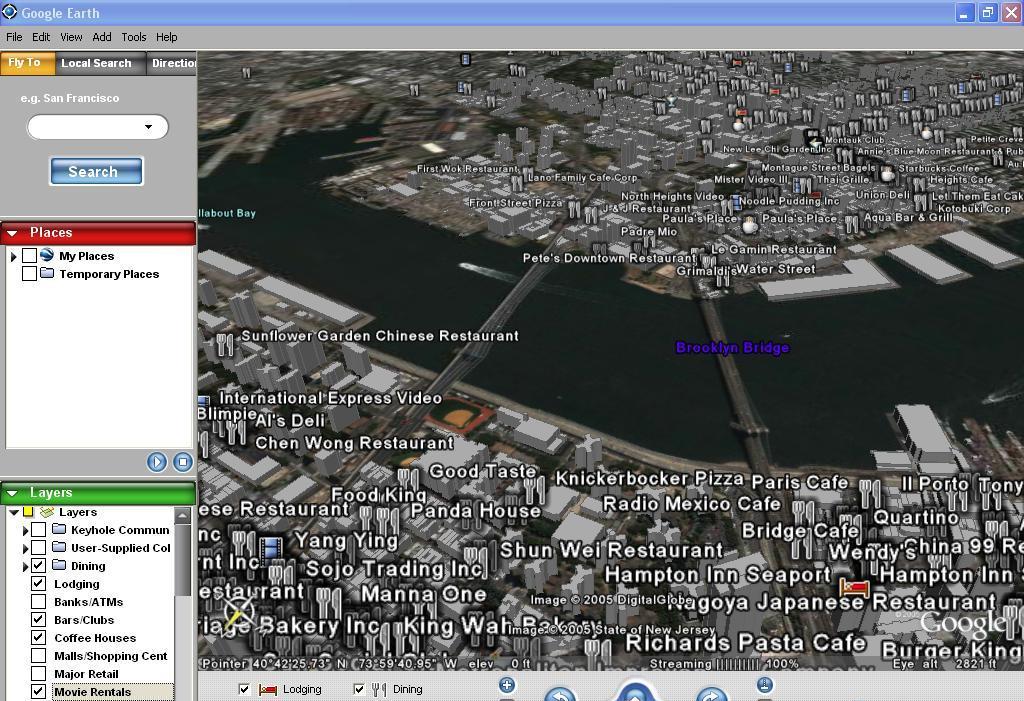Uncheck the bottom bar Dining checkbox
Image resolution: width=1024 pixels, height=701 pixels.
pyautogui.click(x=359, y=689)
